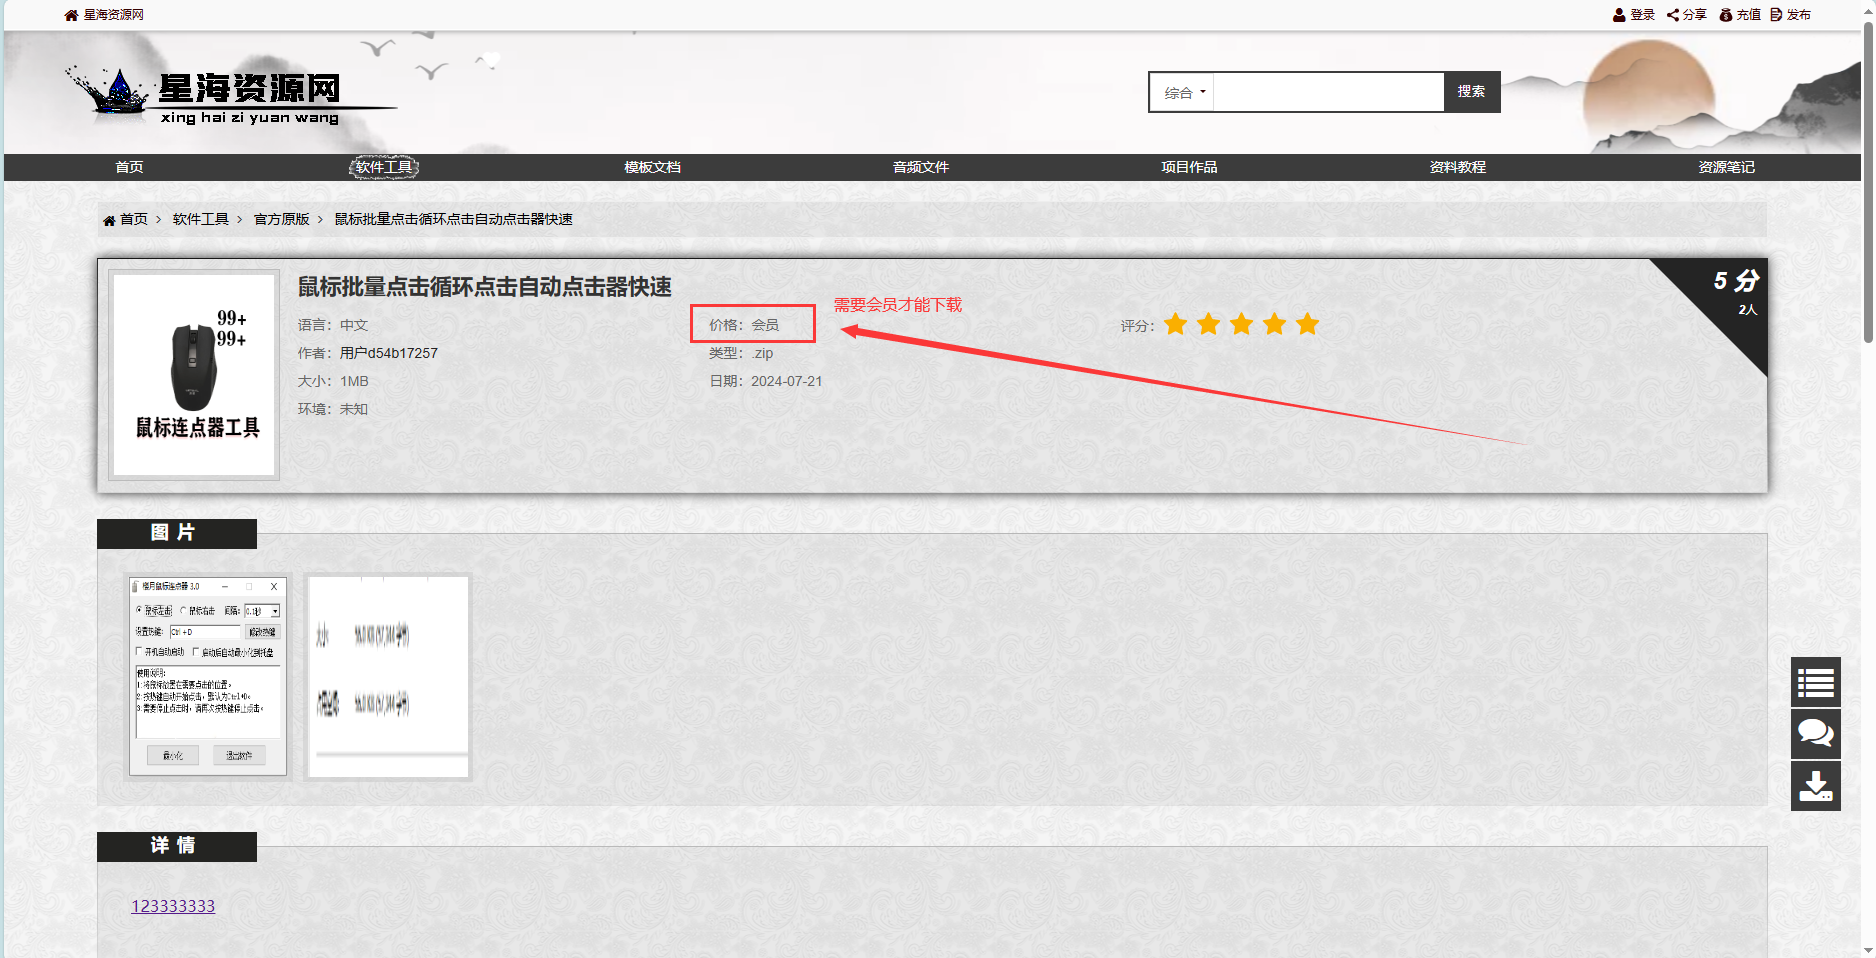The height and width of the screenshot is (958, 1876).
Task: Click the login user icon
Action: [1619, 15]
